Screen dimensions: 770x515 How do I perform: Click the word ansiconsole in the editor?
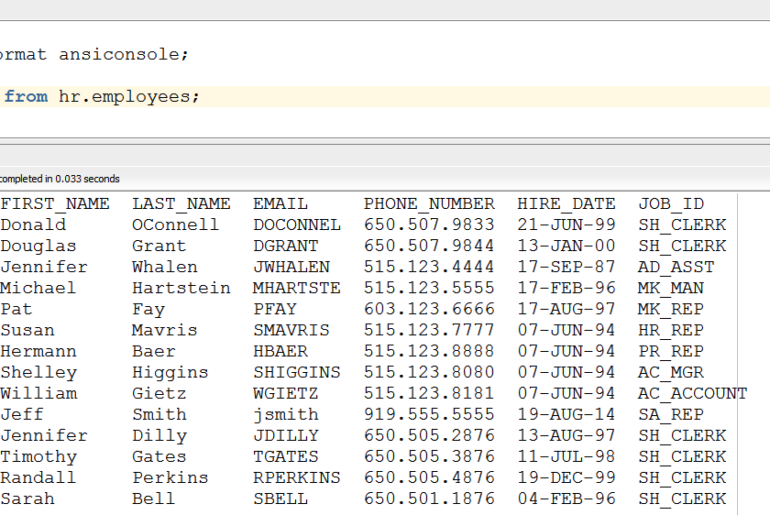(122, 54)
